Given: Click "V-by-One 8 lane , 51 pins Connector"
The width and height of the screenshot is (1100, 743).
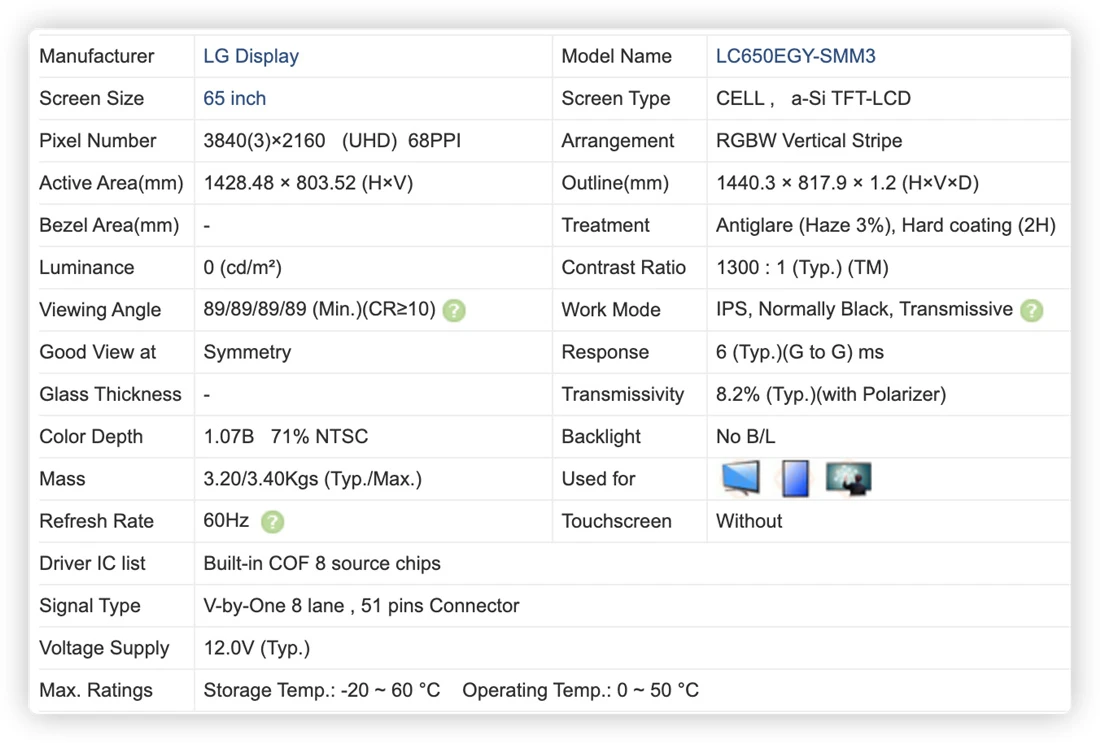Looking at the screenshot, I should point(361,605).
